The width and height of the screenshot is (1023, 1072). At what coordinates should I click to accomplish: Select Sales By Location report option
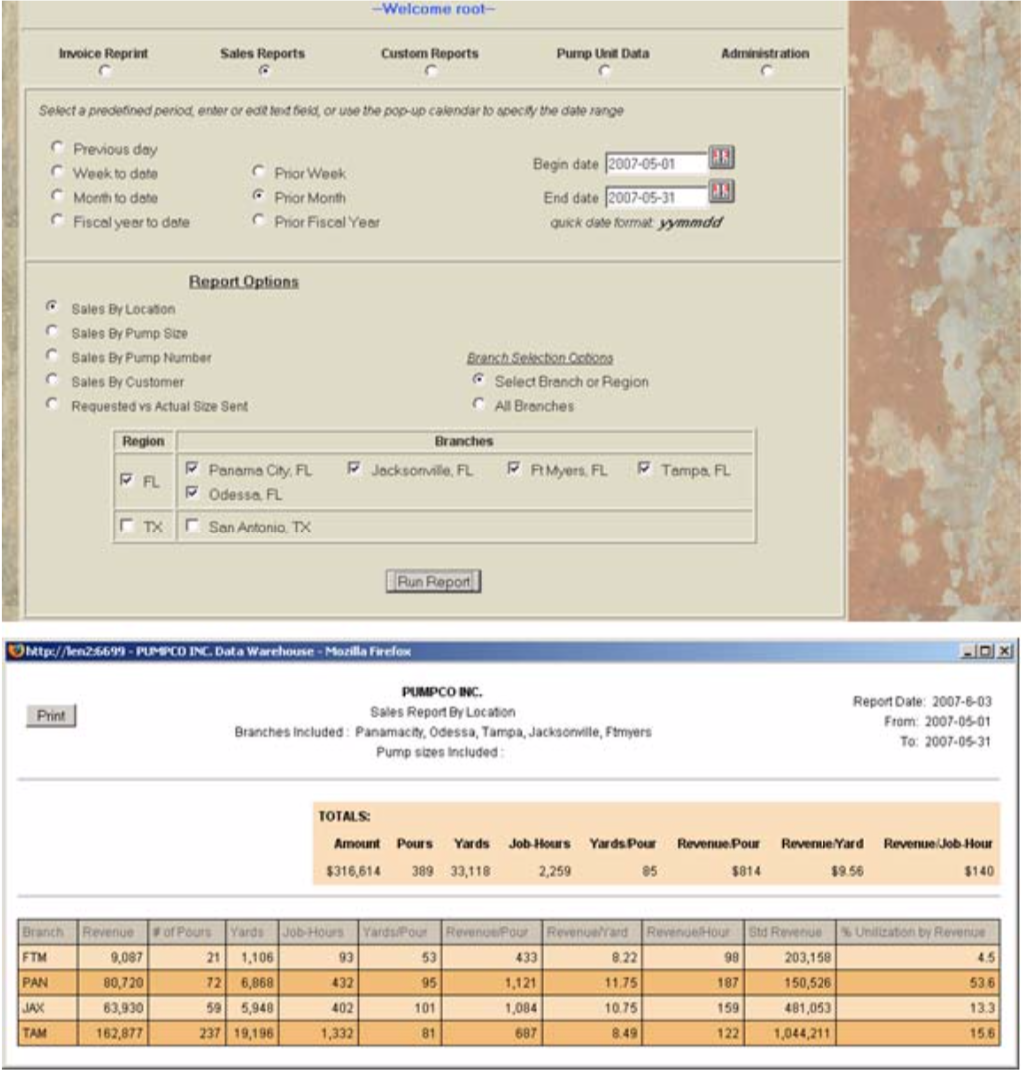coord(52,306)
